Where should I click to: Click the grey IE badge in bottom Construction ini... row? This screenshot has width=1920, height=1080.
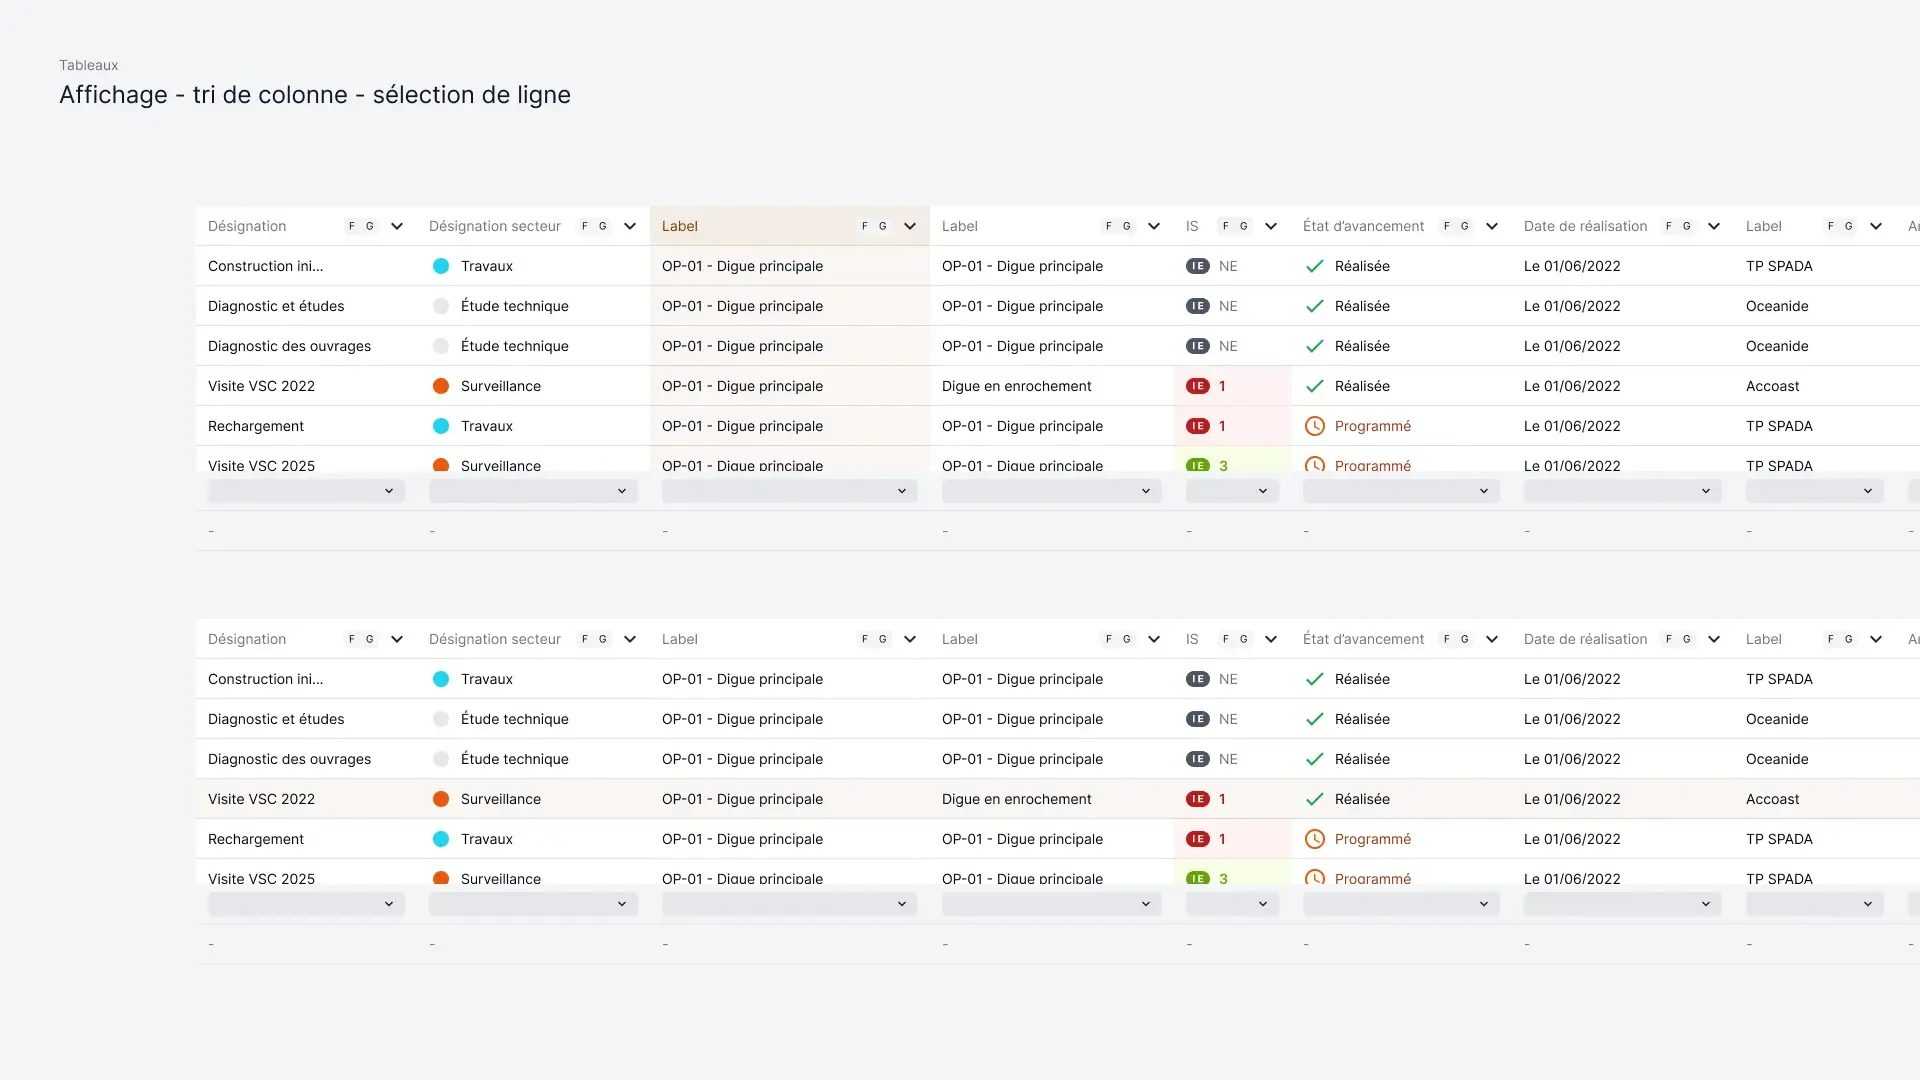(1197, 679)
